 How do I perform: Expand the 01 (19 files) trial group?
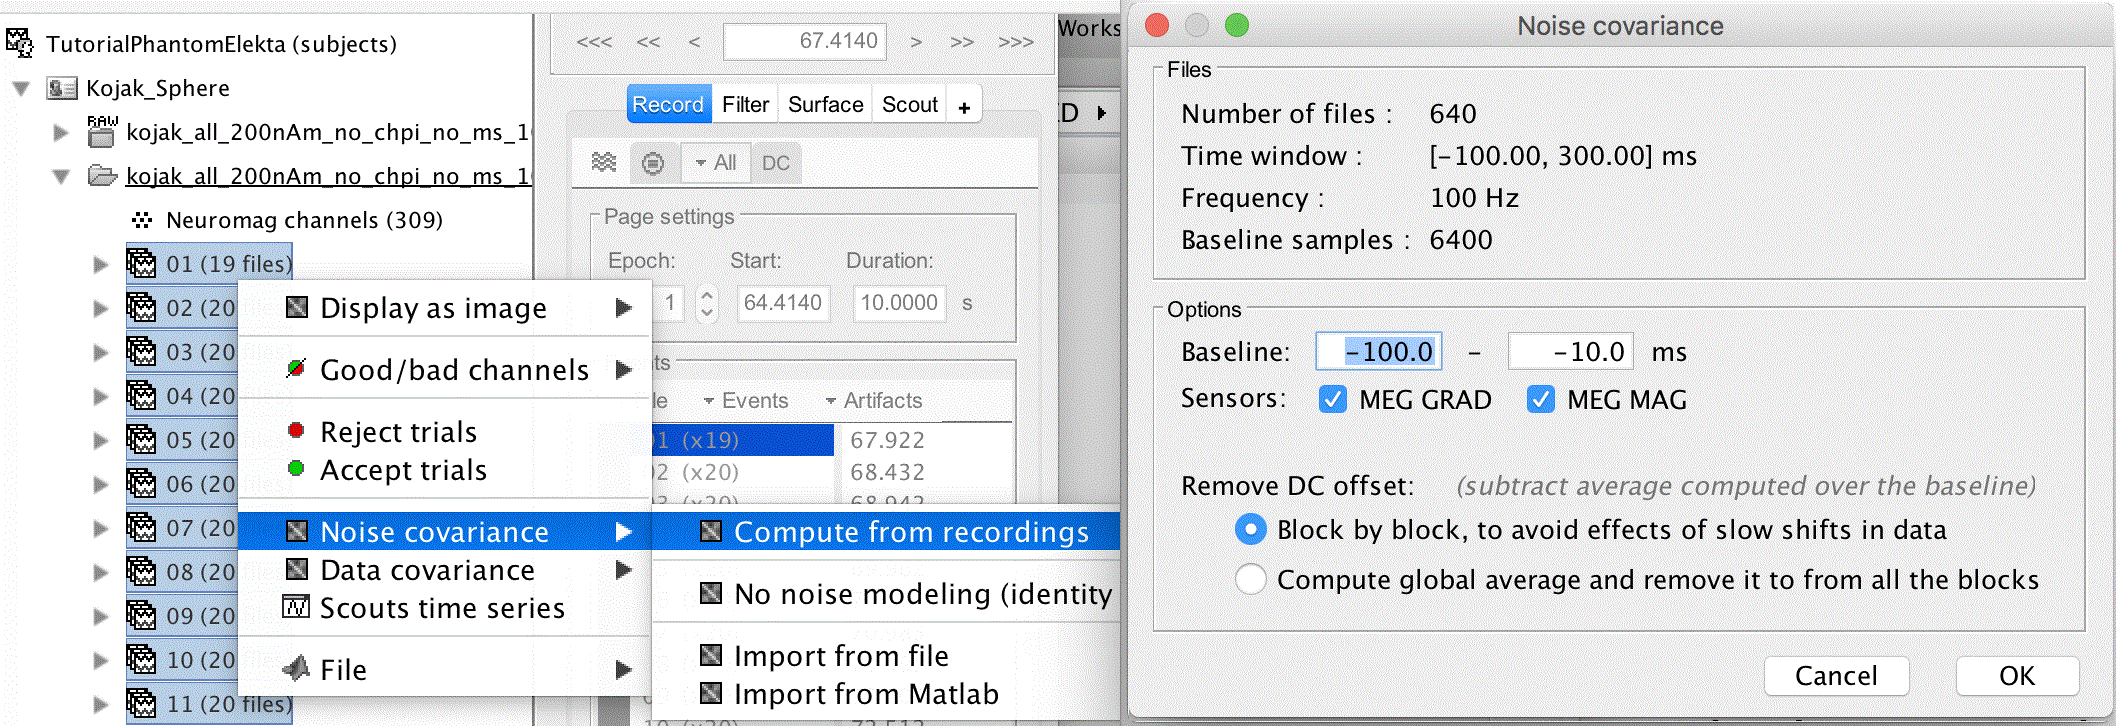[x=100, y=265]
